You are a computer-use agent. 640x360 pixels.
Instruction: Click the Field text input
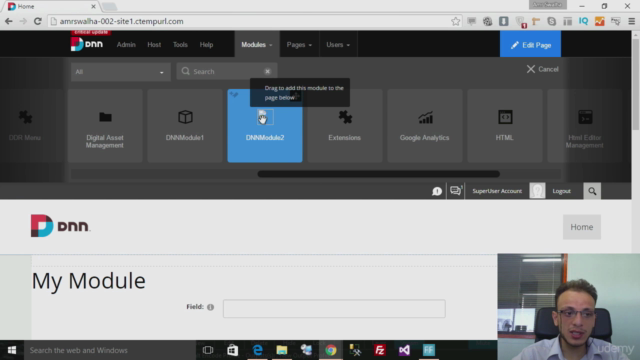pyautogui.click(x=334, y=309)
